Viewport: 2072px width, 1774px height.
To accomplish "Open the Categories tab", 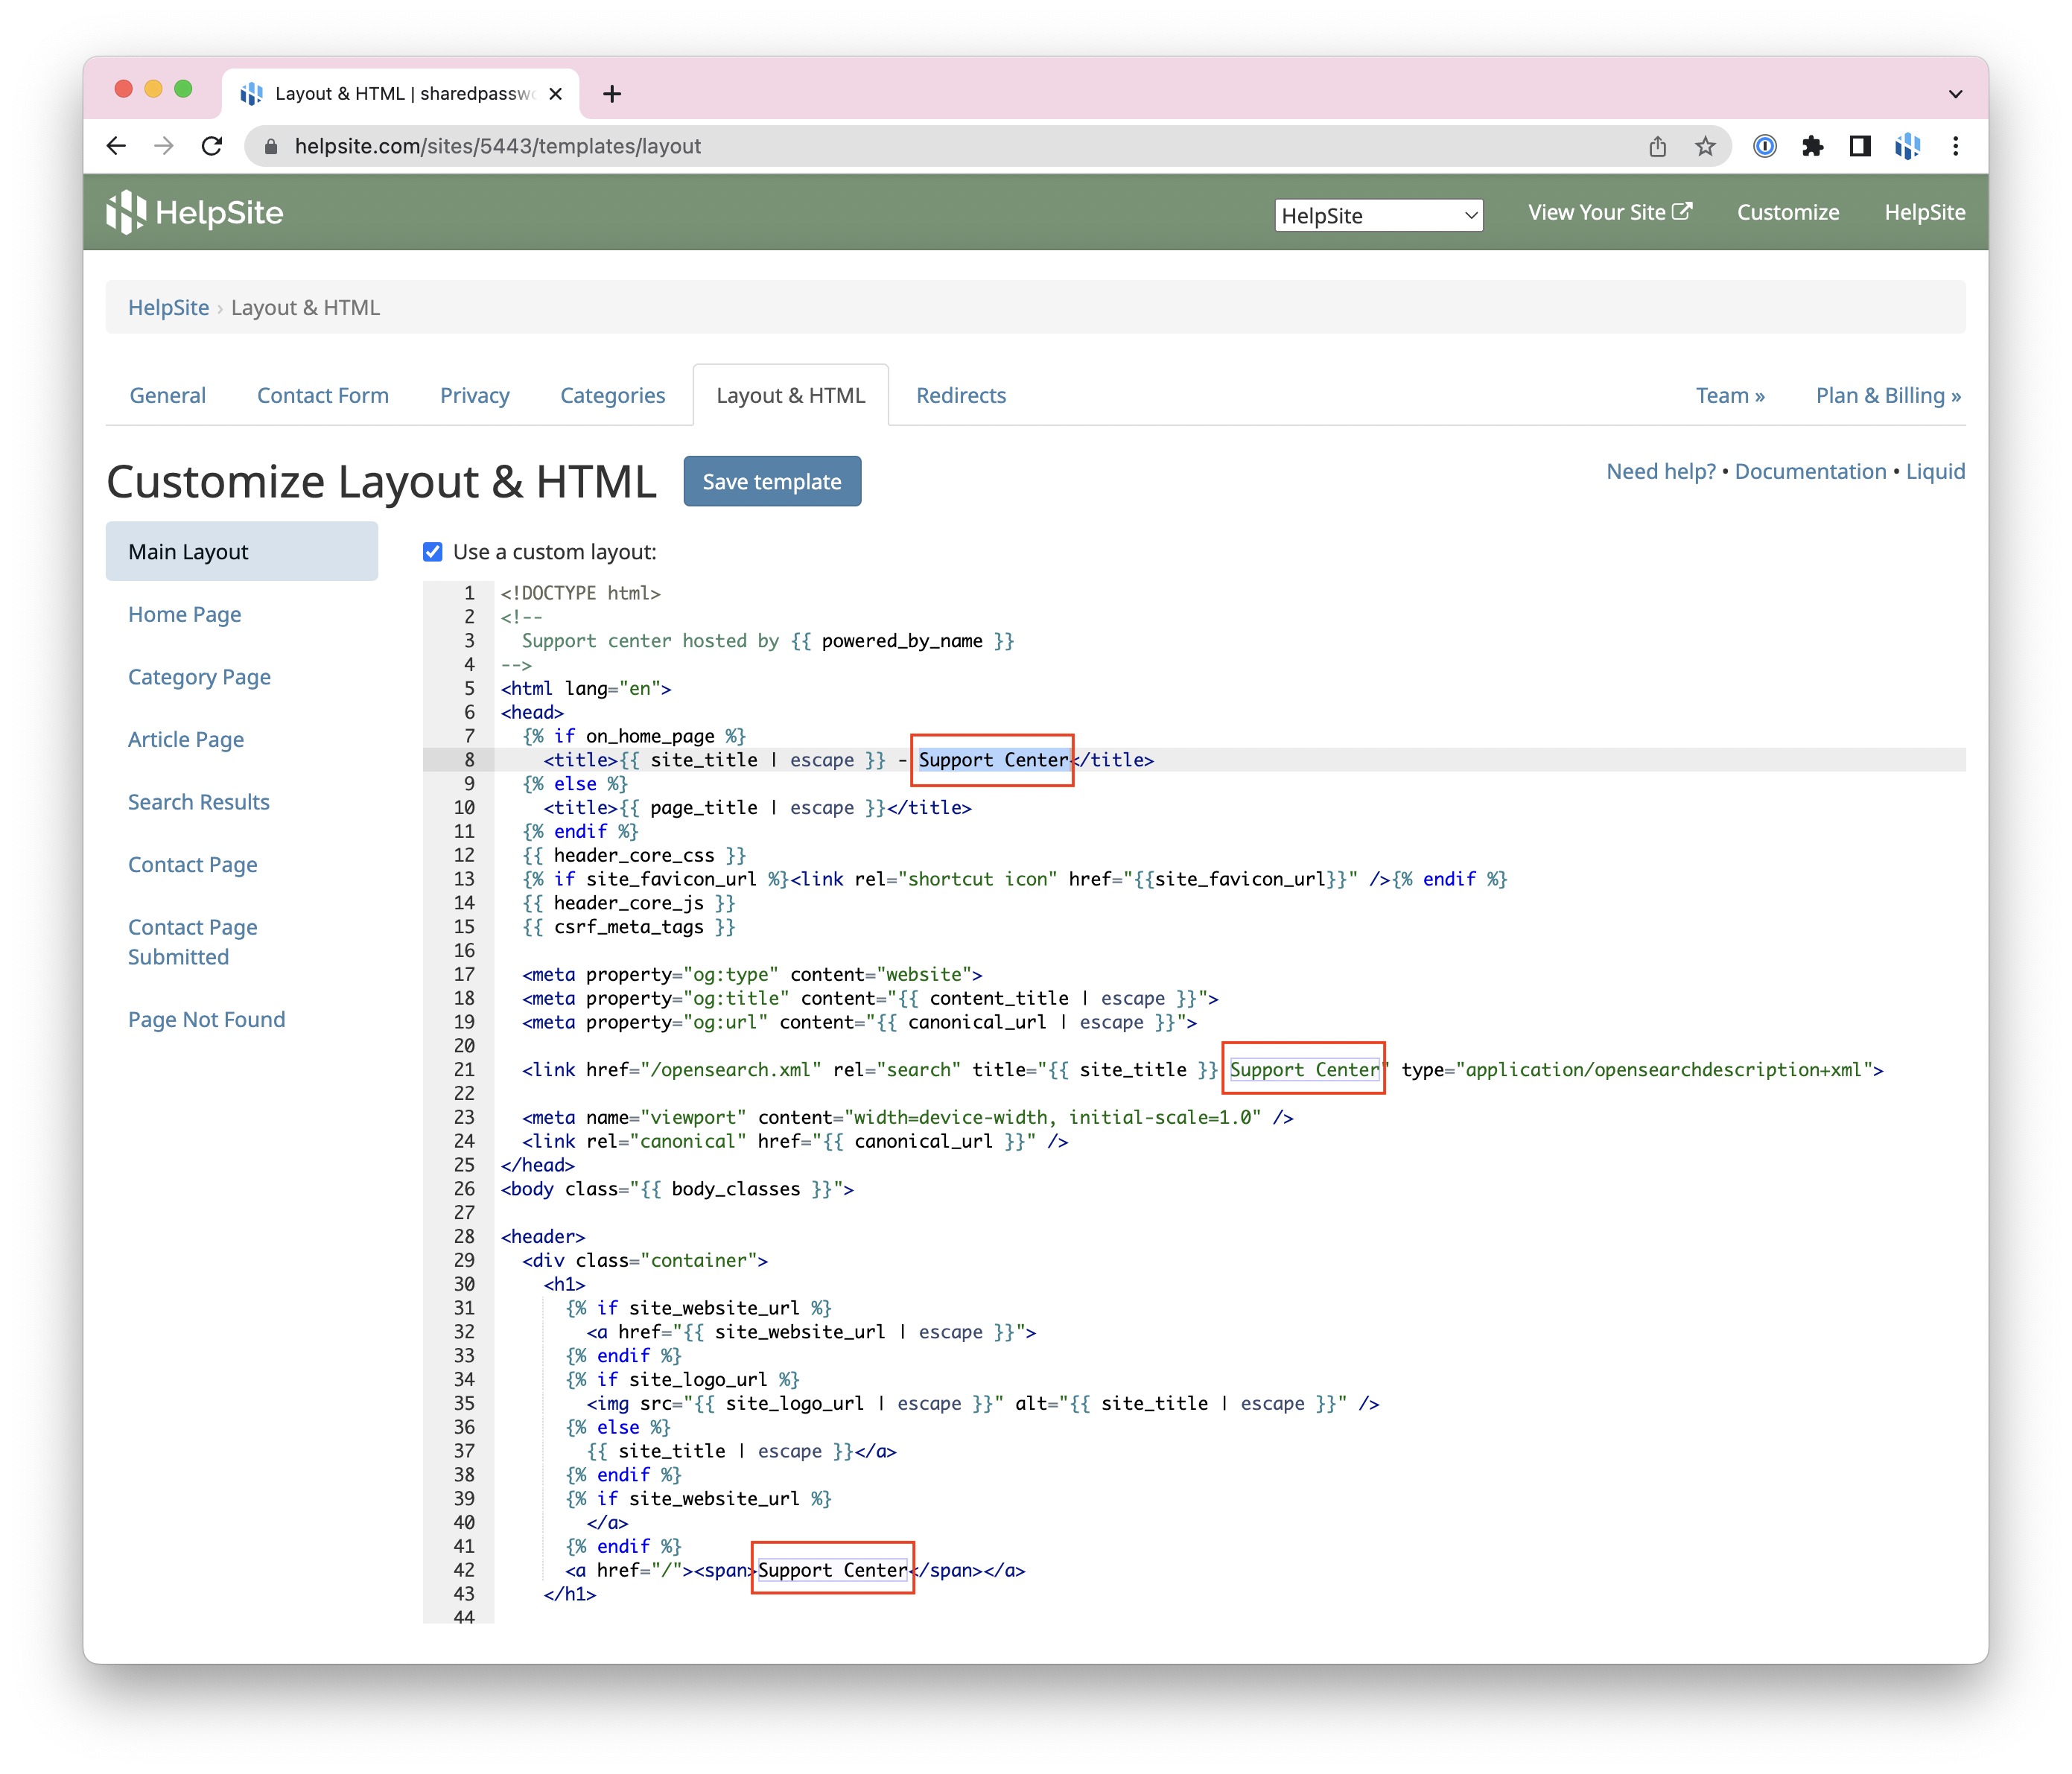I will point(612,395).
